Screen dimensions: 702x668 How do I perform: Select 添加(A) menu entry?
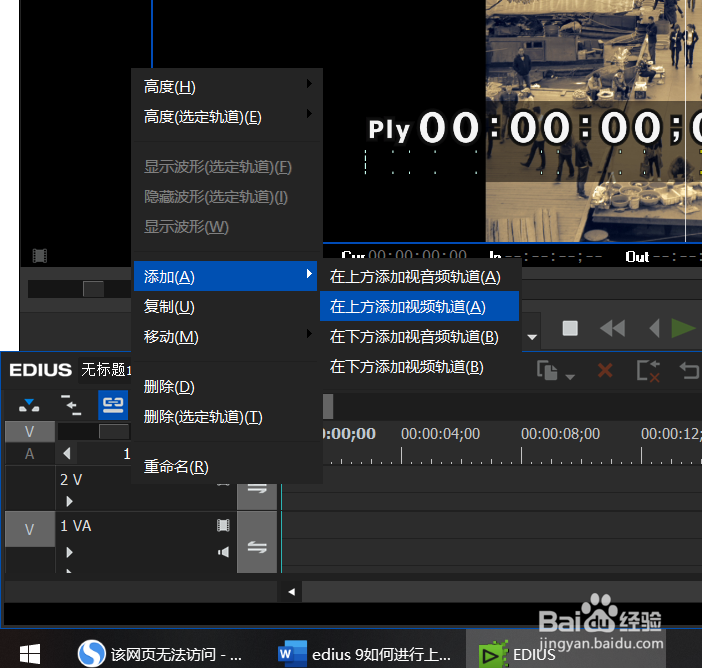point(226,277)
